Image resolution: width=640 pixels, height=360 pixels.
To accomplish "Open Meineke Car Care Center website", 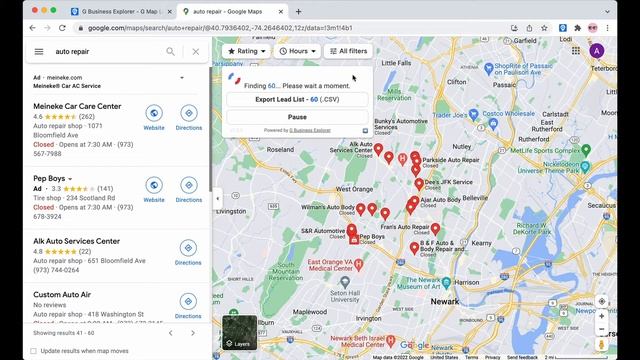I will (x=154, y=118).
